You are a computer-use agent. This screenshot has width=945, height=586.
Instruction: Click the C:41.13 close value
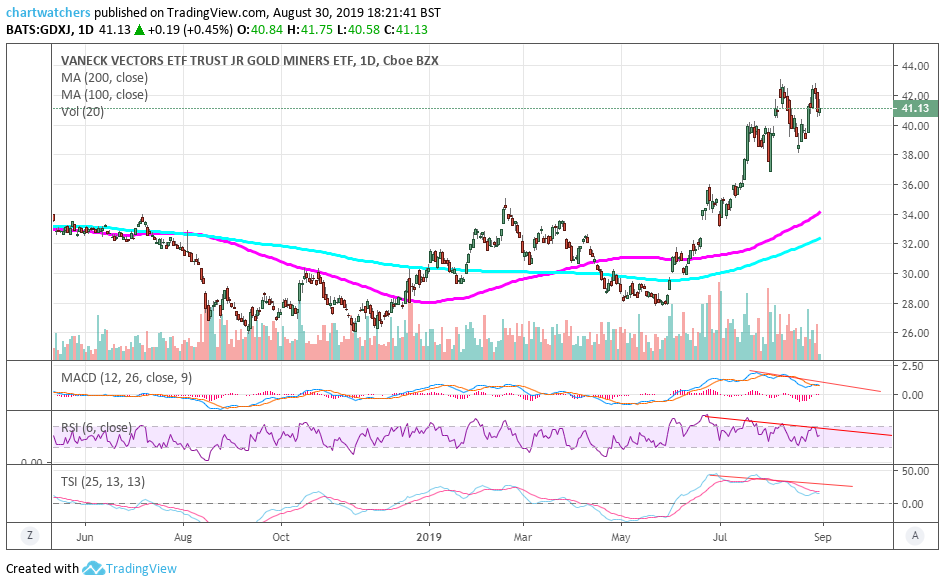click(406, 30)
